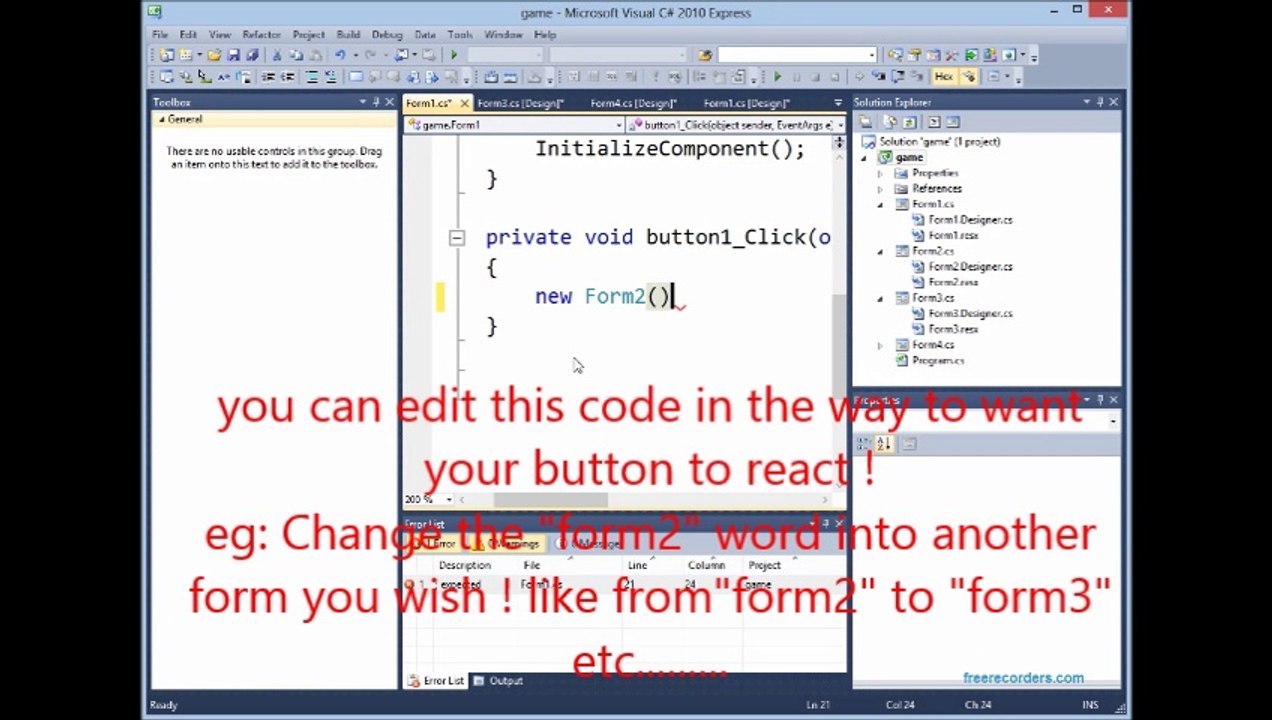Click the vertical scrollbar thumb in code editor
Image resolution: width=1272 pixels, height=720 pixels.
(x=839, y=346)
